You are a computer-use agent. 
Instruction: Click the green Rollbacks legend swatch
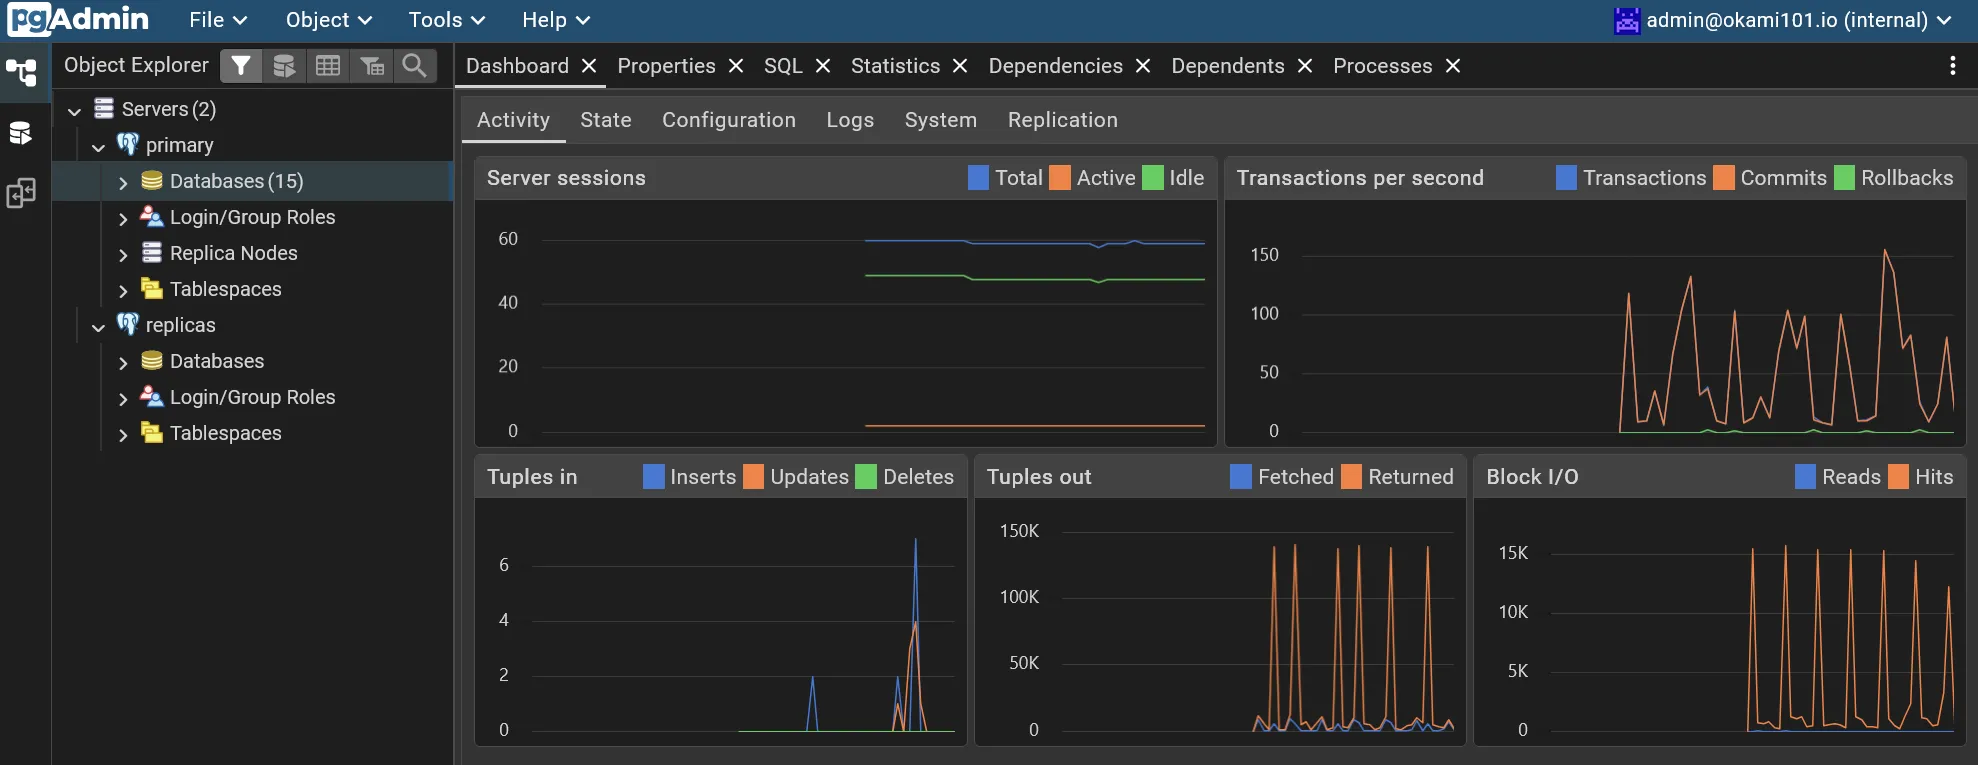tap(1844, 178)
